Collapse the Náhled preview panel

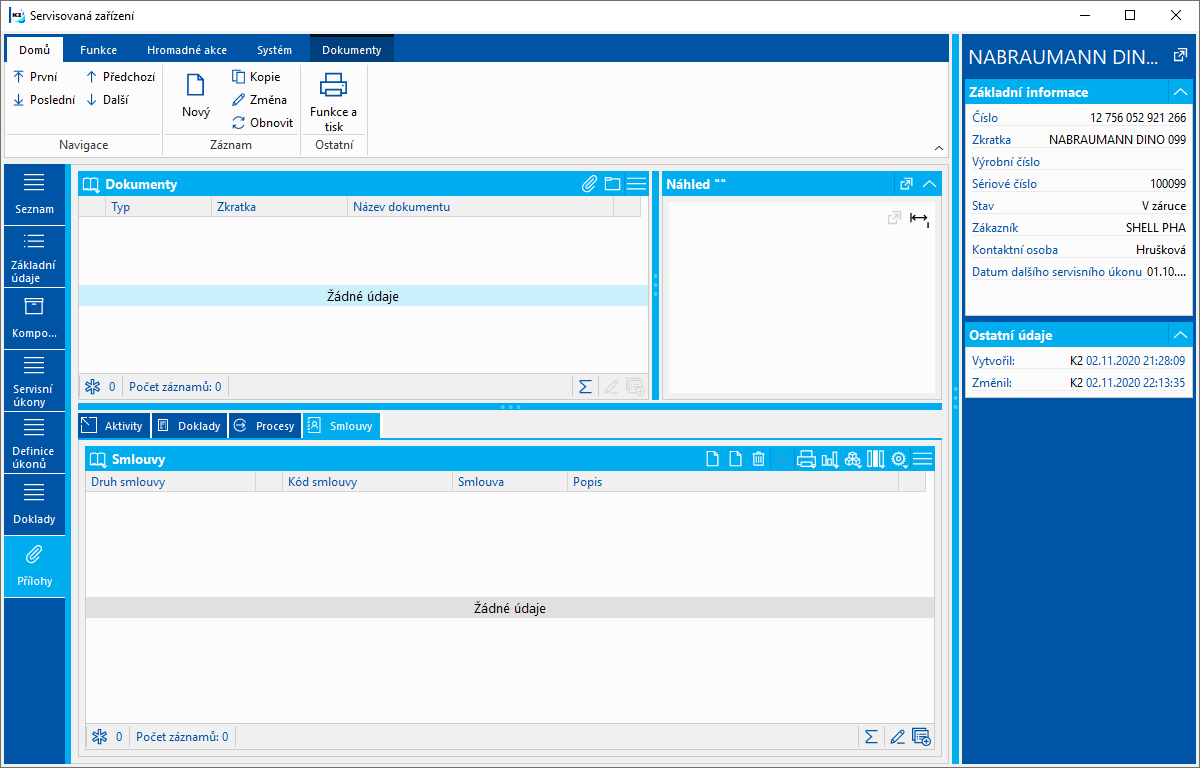(x=930, y=184)
